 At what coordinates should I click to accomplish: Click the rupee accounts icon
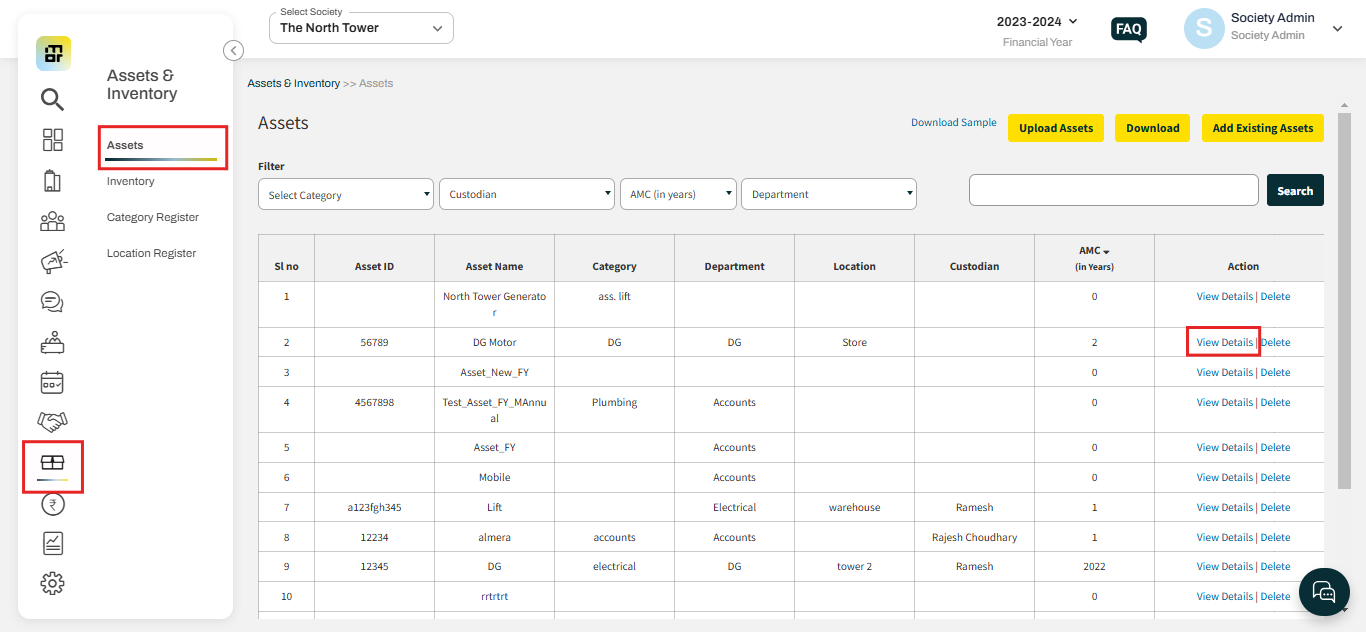tap(52, 504)
